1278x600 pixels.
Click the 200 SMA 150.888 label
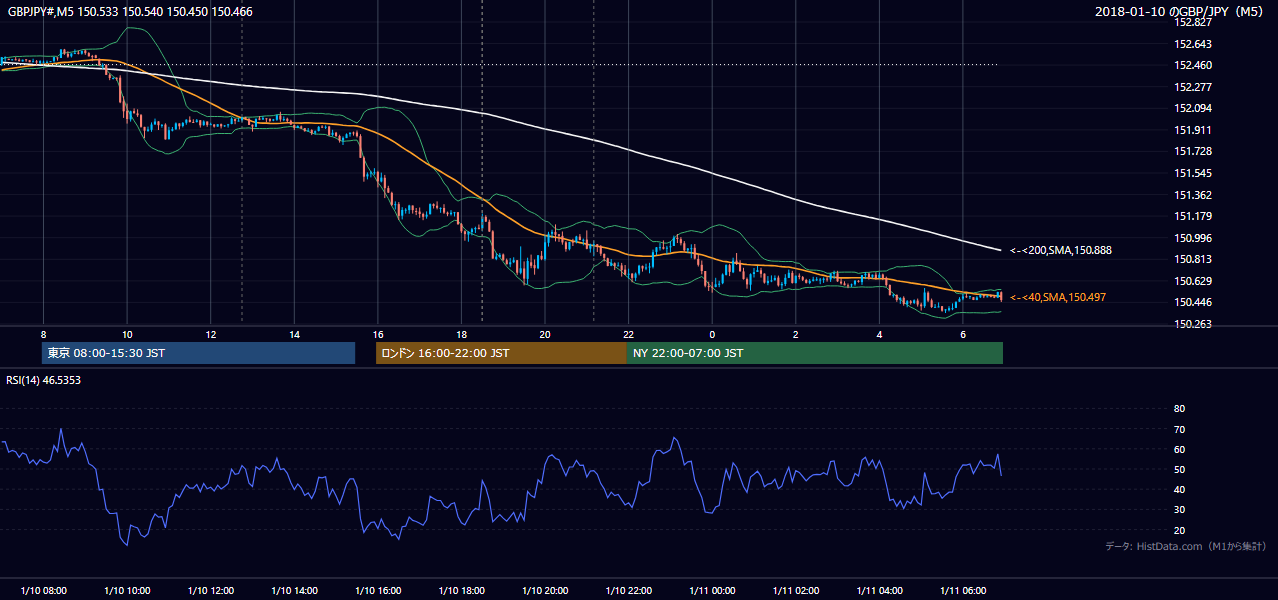coord(1060,250)
